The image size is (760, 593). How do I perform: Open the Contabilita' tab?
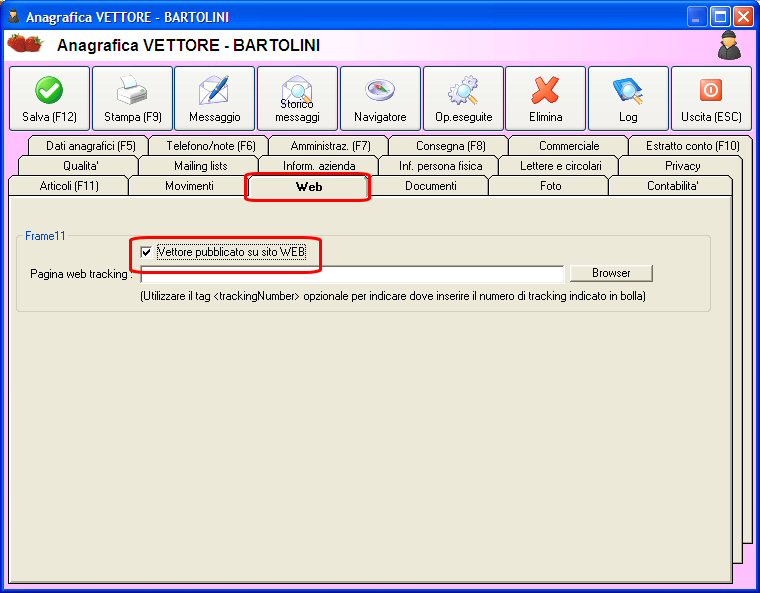pyautogui.click(x=672, y=186)
